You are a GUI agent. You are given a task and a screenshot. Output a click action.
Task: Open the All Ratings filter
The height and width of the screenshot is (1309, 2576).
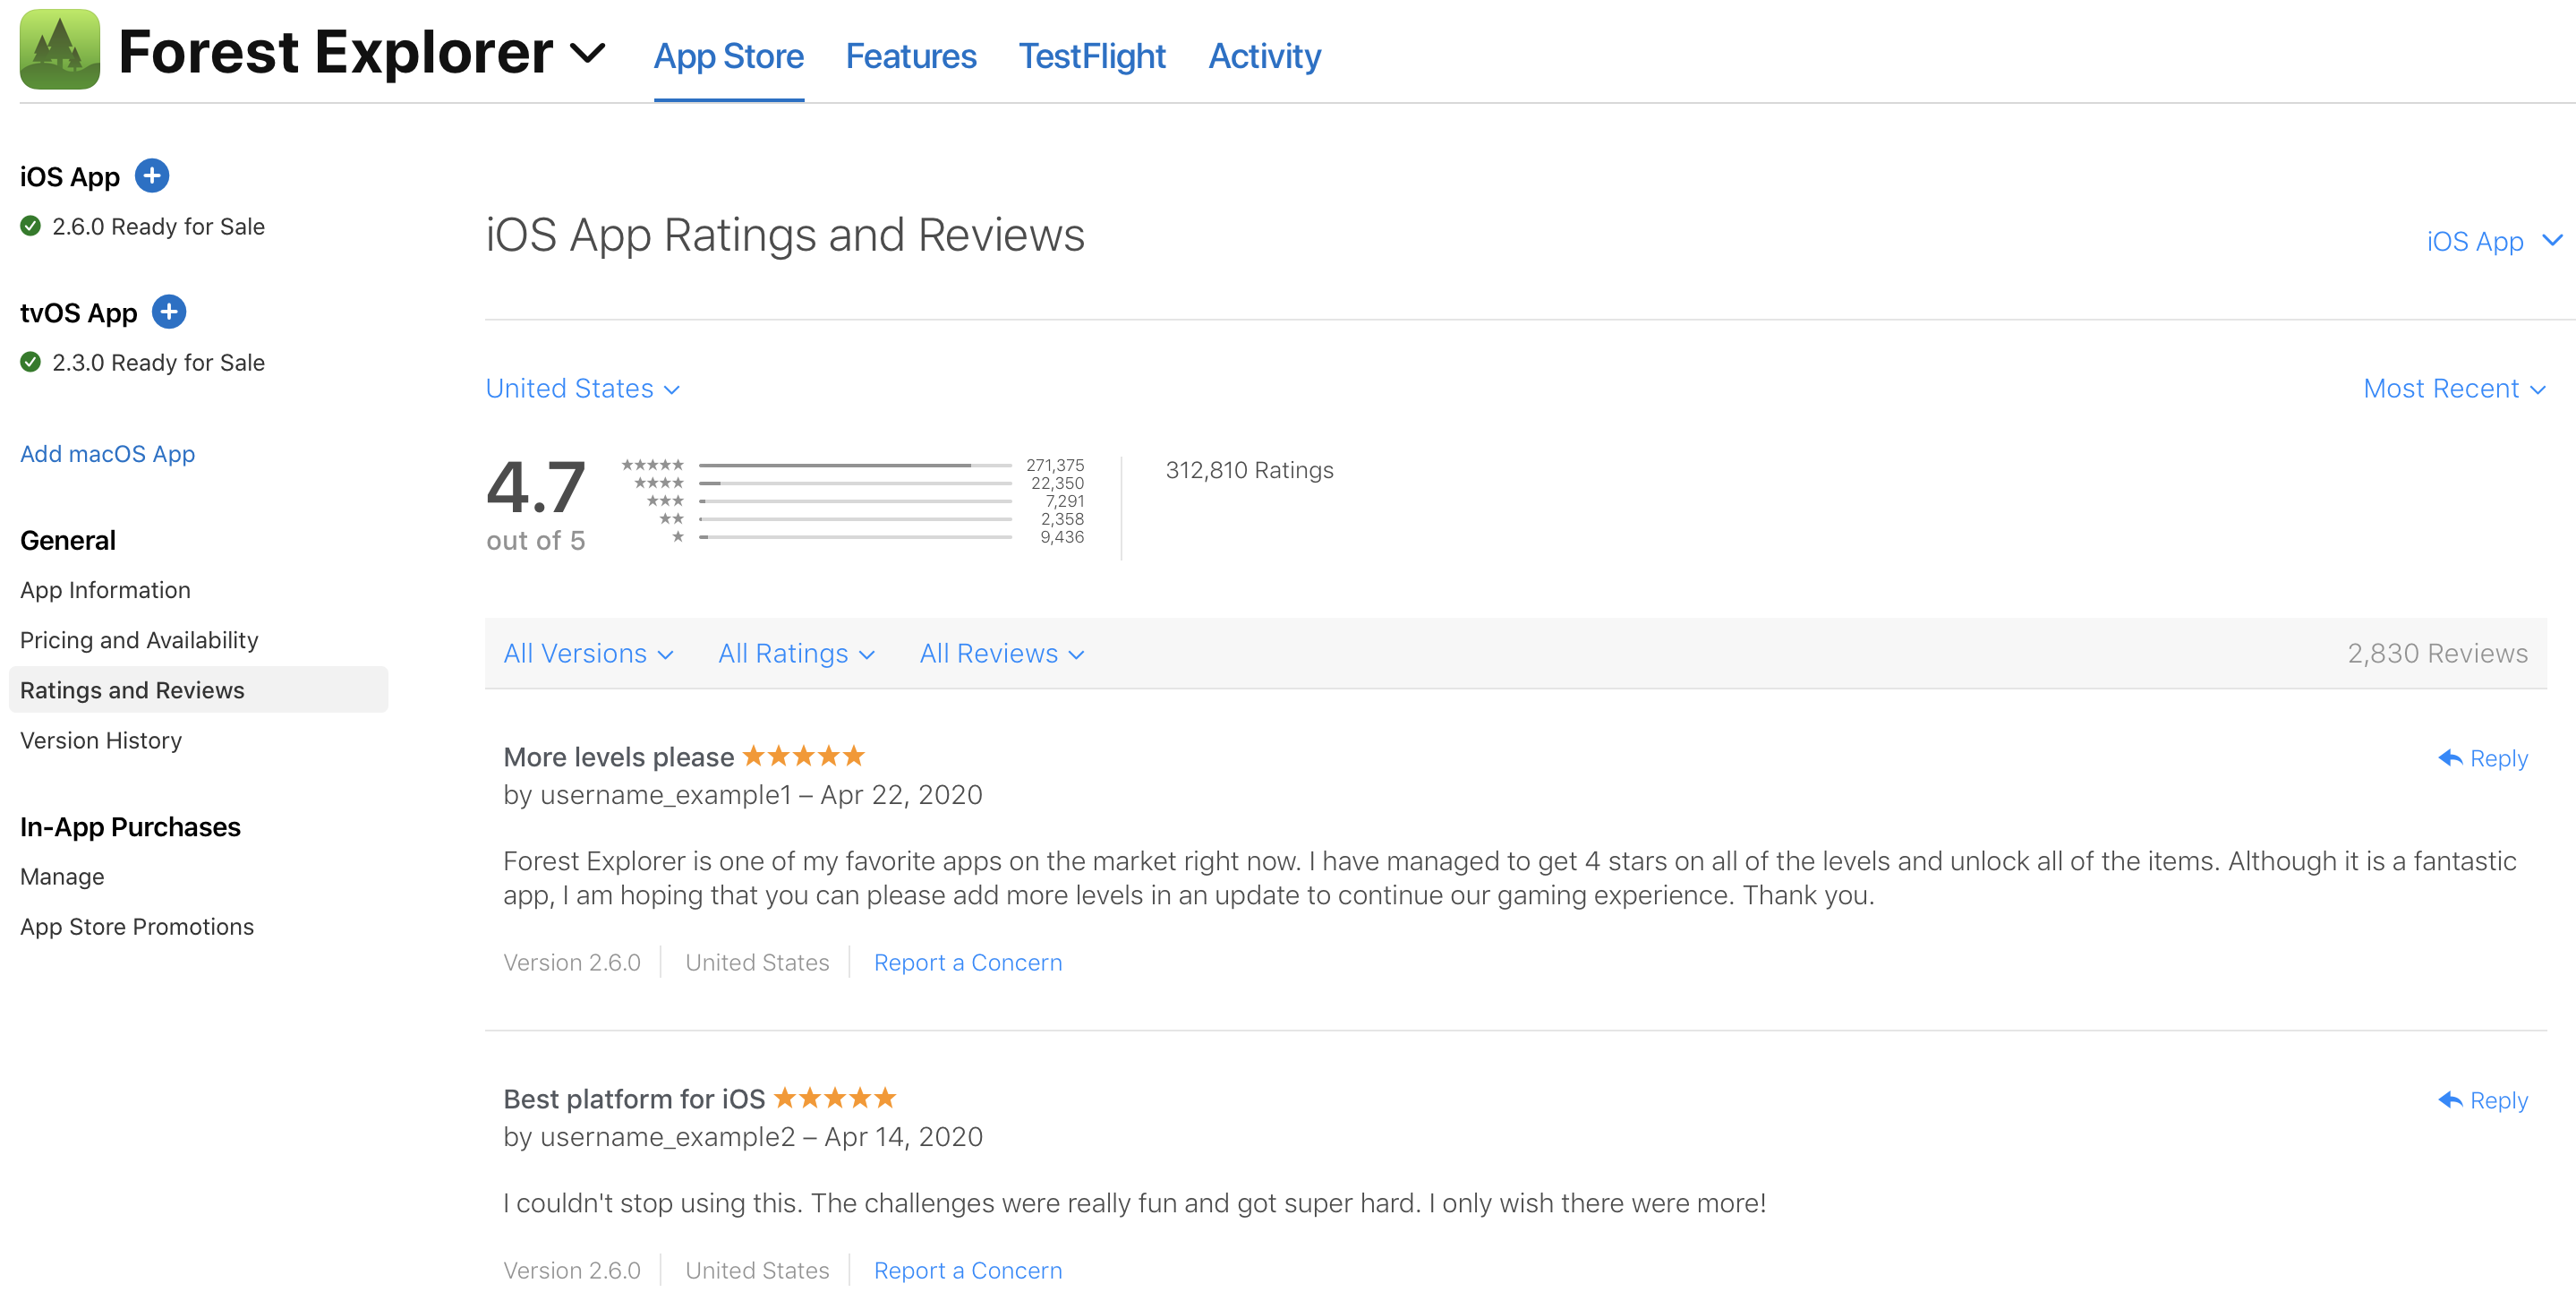[796, 653]
